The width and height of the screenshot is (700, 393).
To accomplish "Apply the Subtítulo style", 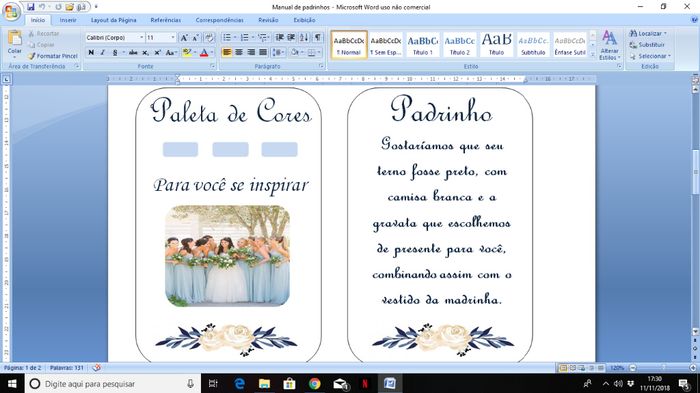I will 533,45.
